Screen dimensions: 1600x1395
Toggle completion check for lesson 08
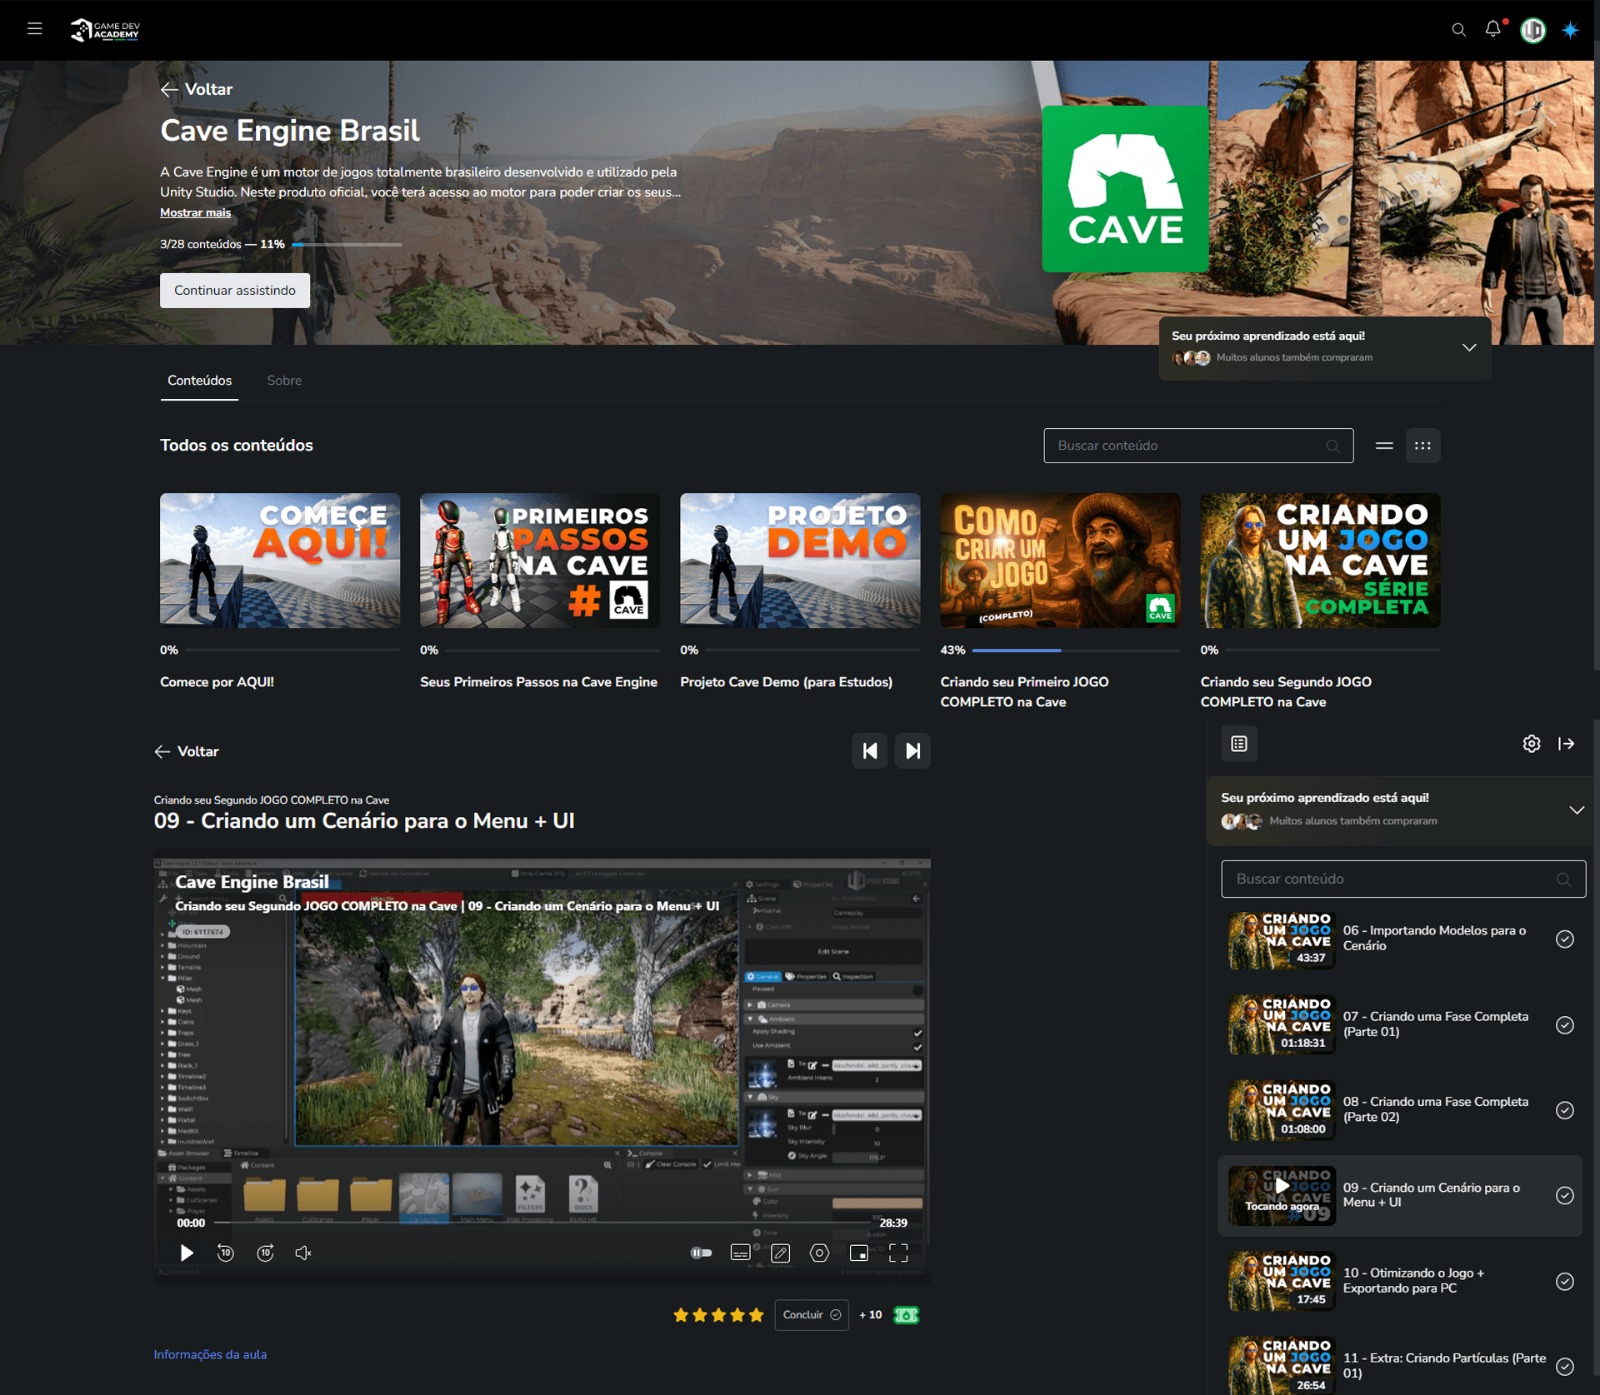click(1565, 1110)
